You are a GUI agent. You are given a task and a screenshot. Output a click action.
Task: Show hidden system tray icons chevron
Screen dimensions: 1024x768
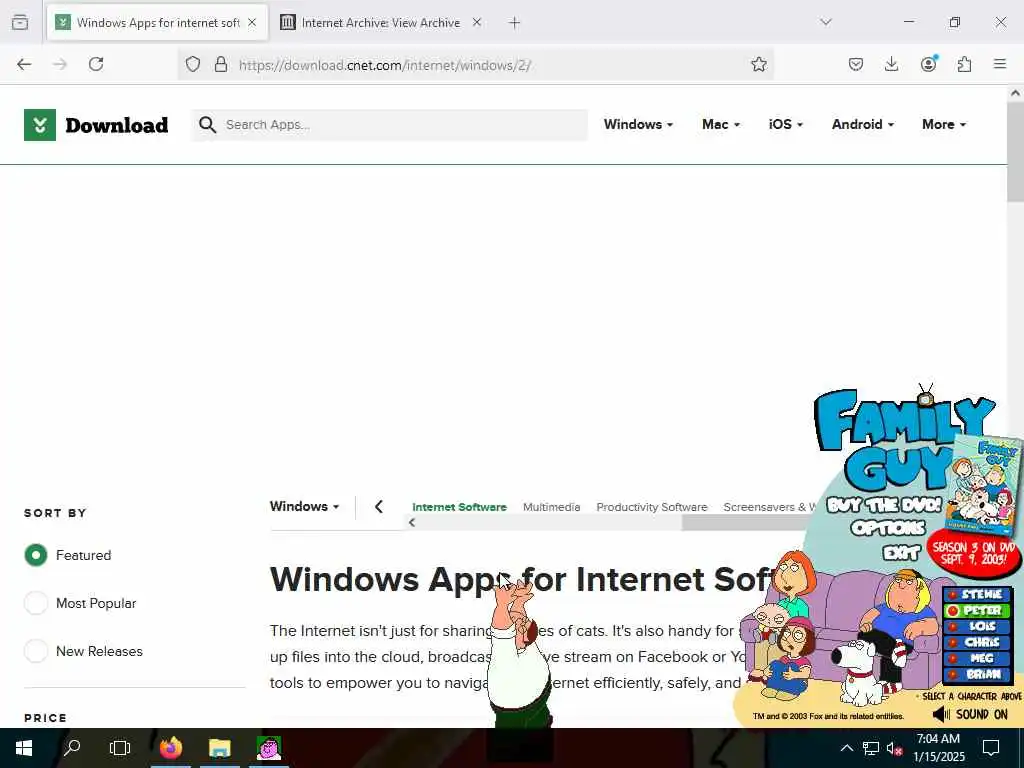846,748
